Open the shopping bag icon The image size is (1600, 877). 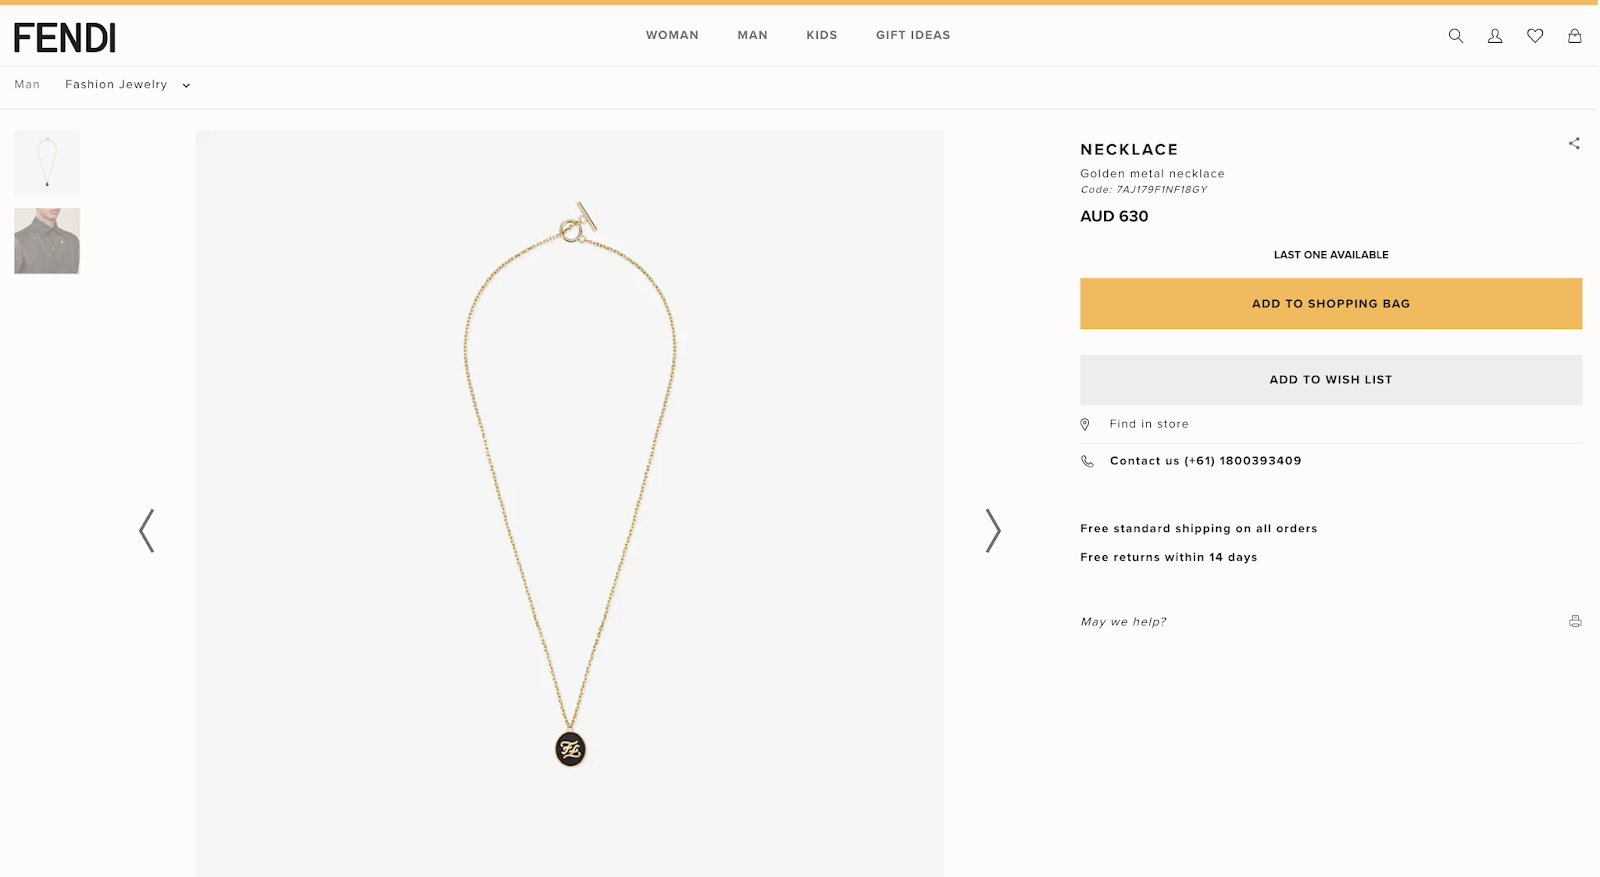[x=1575, y=36]
